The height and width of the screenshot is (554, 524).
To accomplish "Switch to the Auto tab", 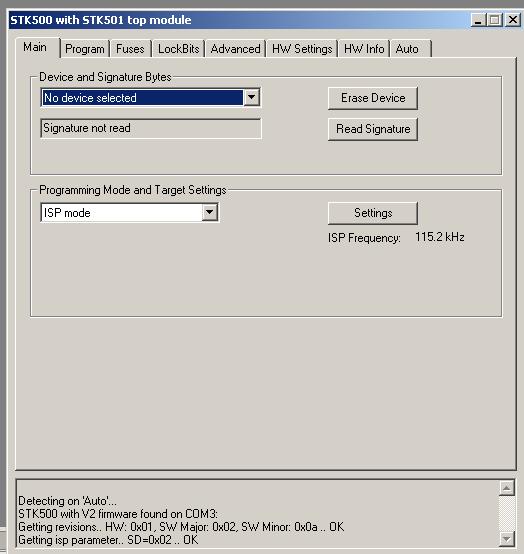I will [x=410, y=49].
